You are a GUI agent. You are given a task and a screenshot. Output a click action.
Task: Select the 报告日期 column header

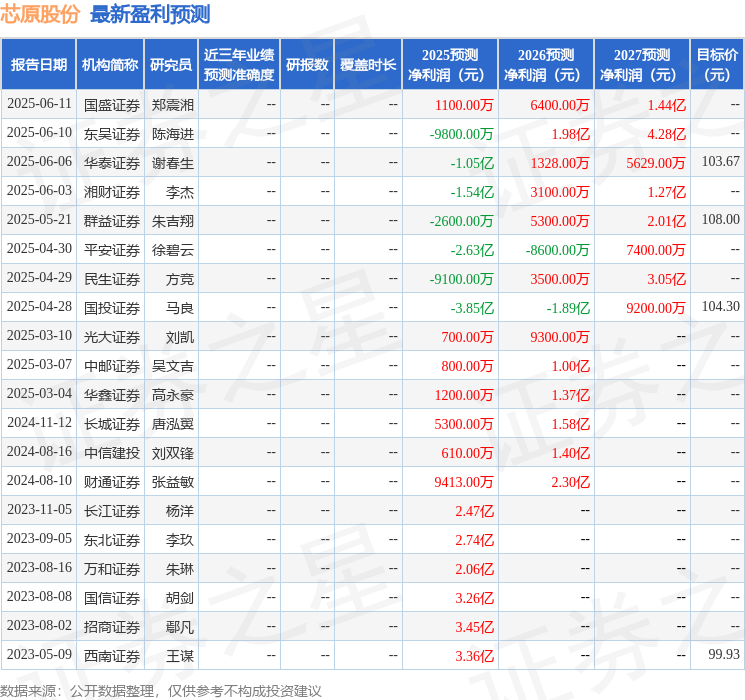pyautogui.click(x=39, y=65)
